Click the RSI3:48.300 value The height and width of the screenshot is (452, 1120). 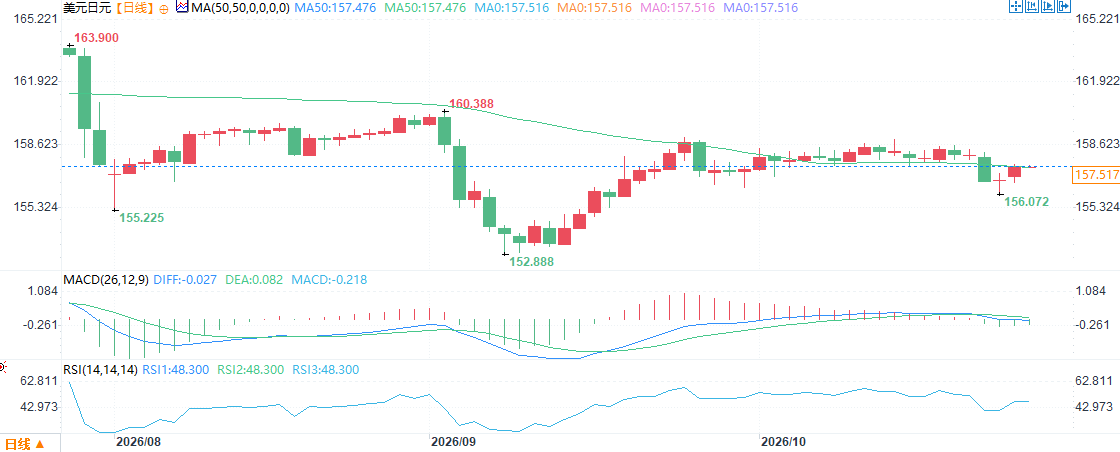pyautogui.click(x=326, y=370)
